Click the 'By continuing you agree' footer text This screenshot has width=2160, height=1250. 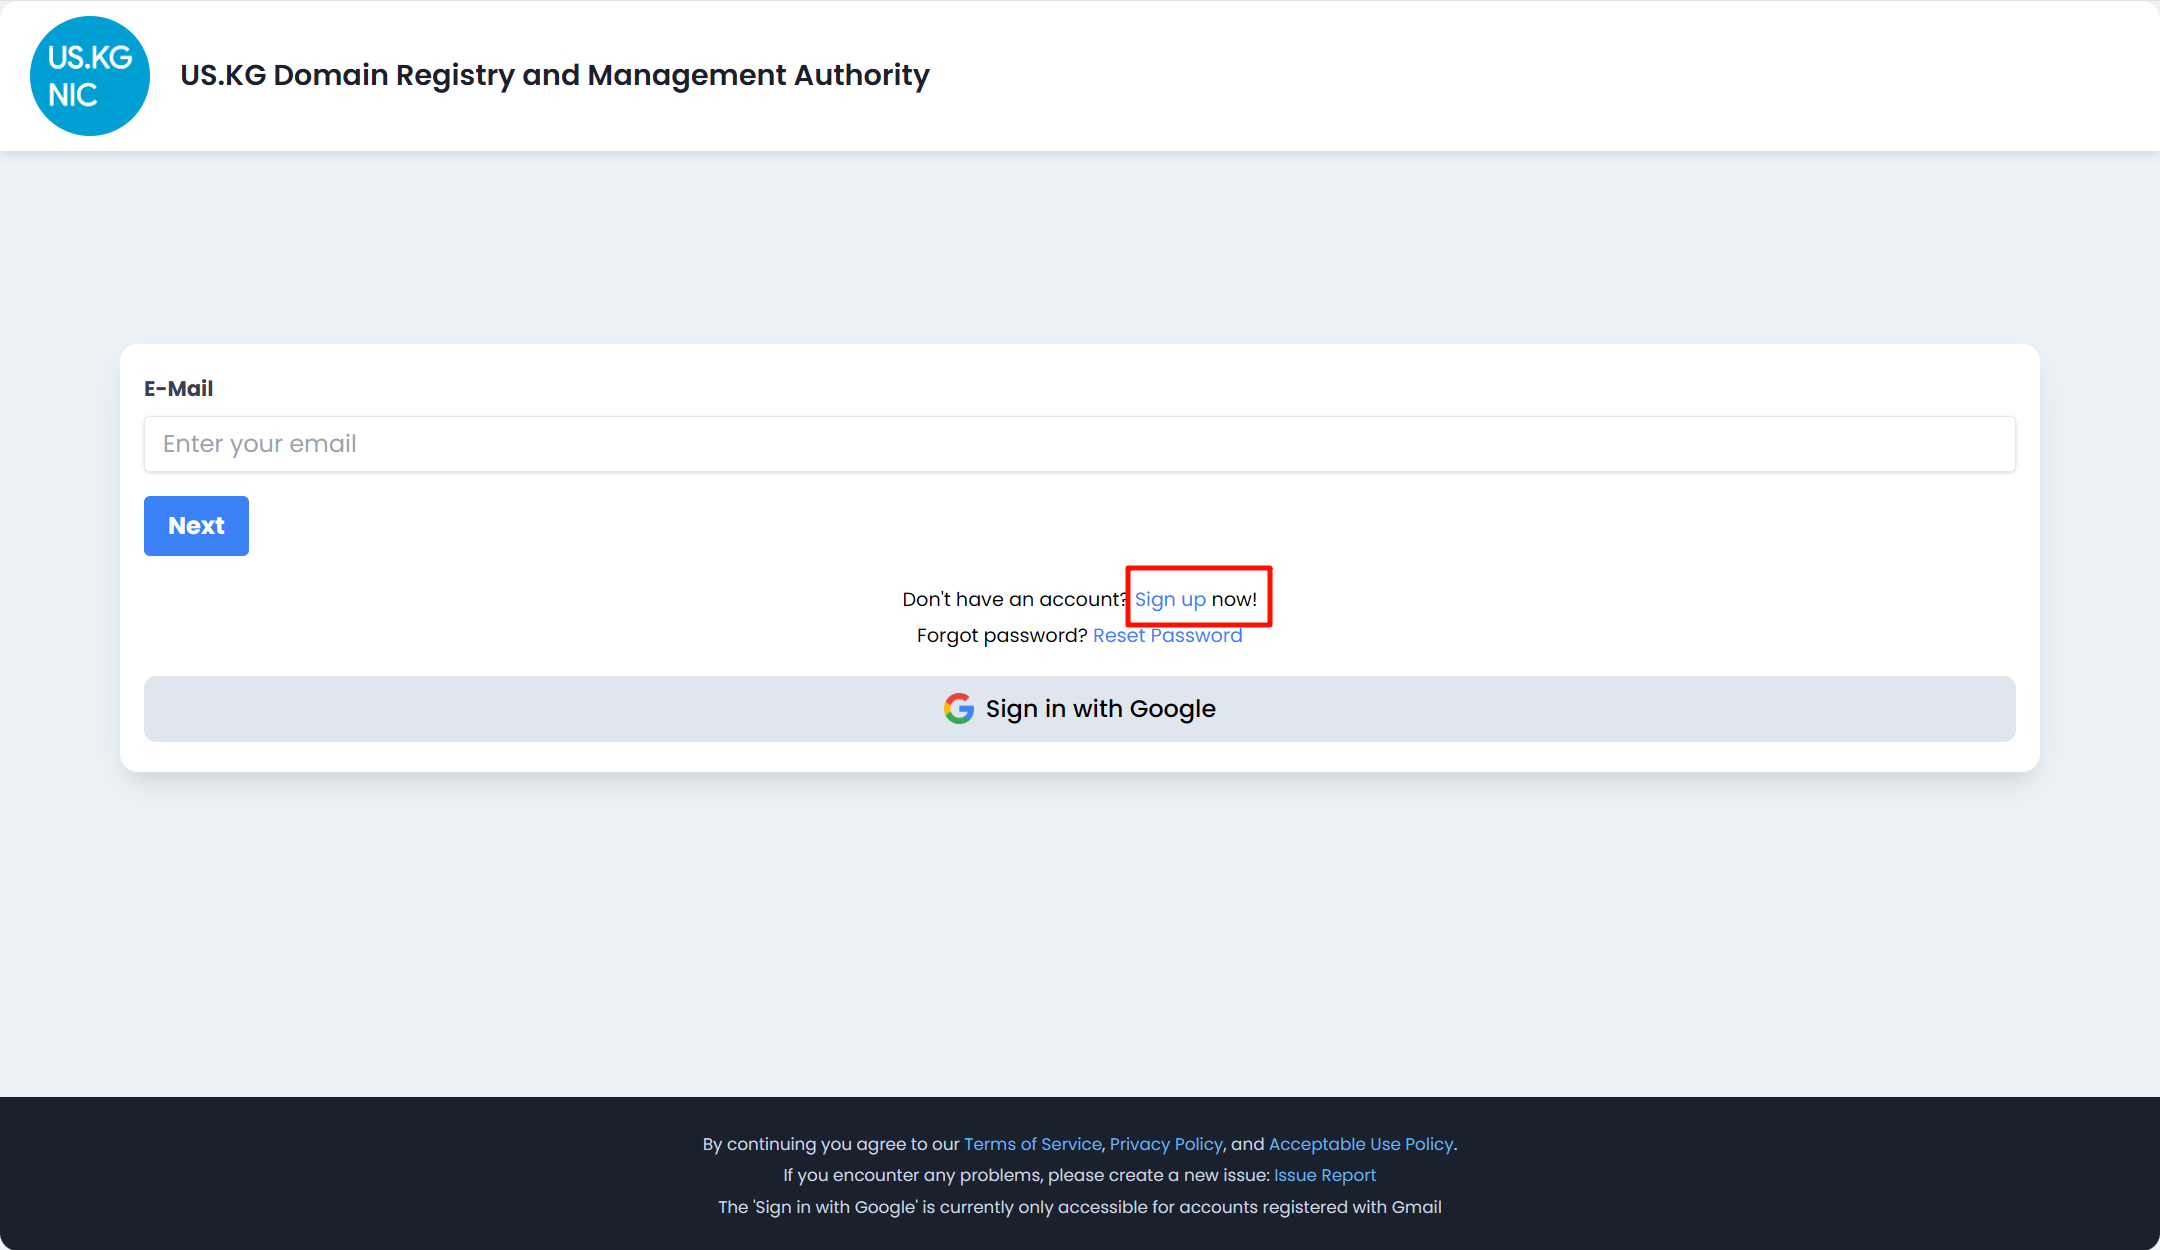830,1144
